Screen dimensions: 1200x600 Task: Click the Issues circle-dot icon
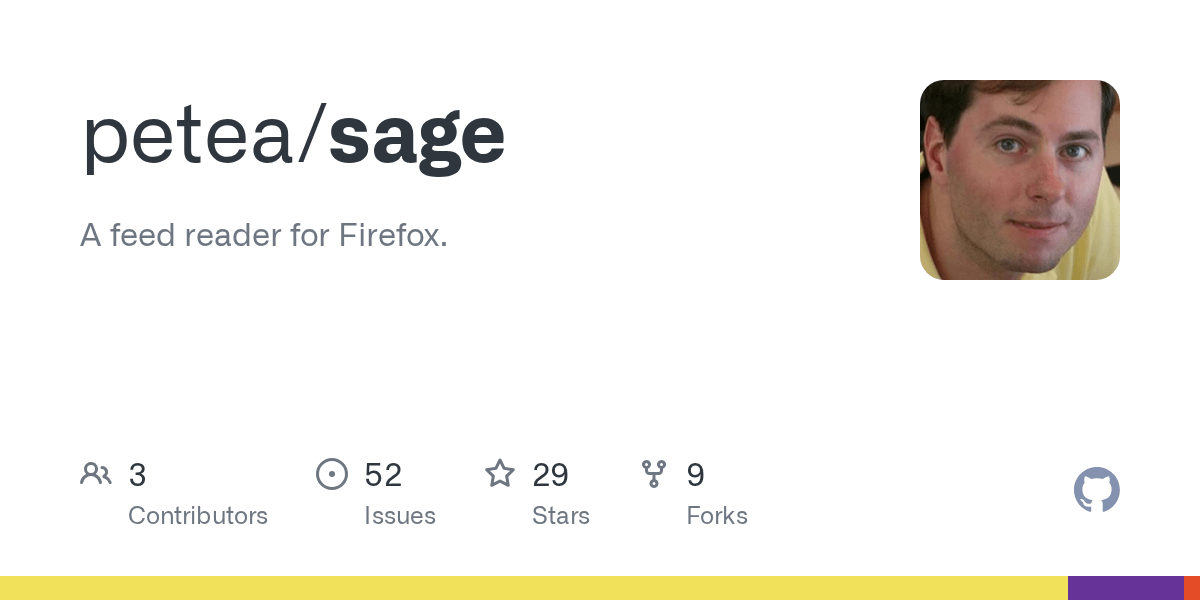click(332, 473)
